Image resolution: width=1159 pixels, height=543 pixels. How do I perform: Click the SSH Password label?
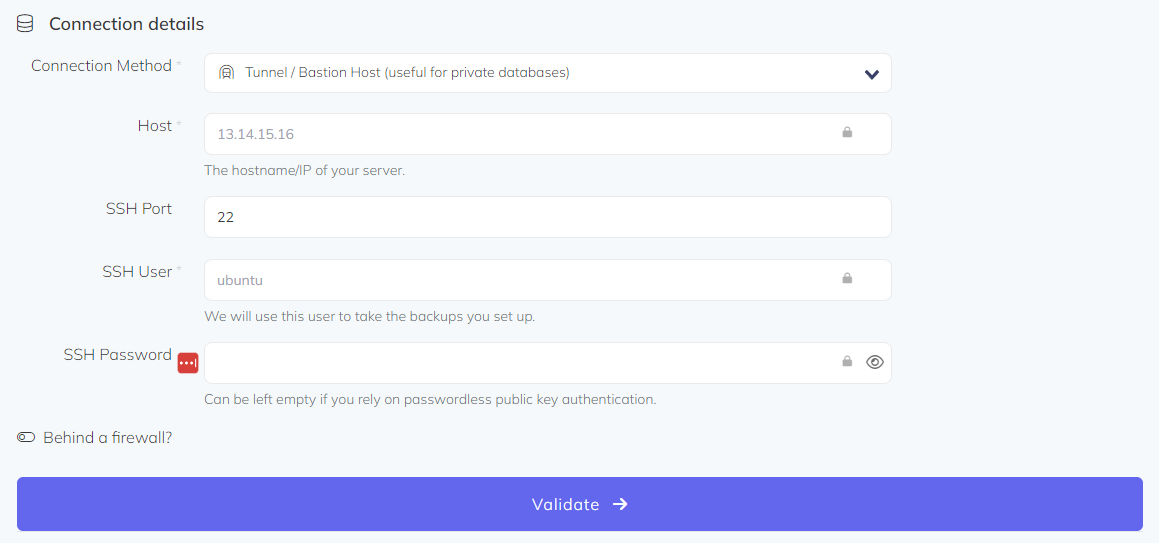(x=118, y=355)
